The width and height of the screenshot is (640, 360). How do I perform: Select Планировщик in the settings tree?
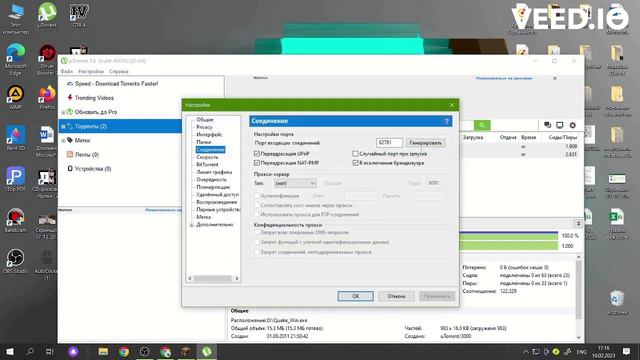[x=213, y=187]
